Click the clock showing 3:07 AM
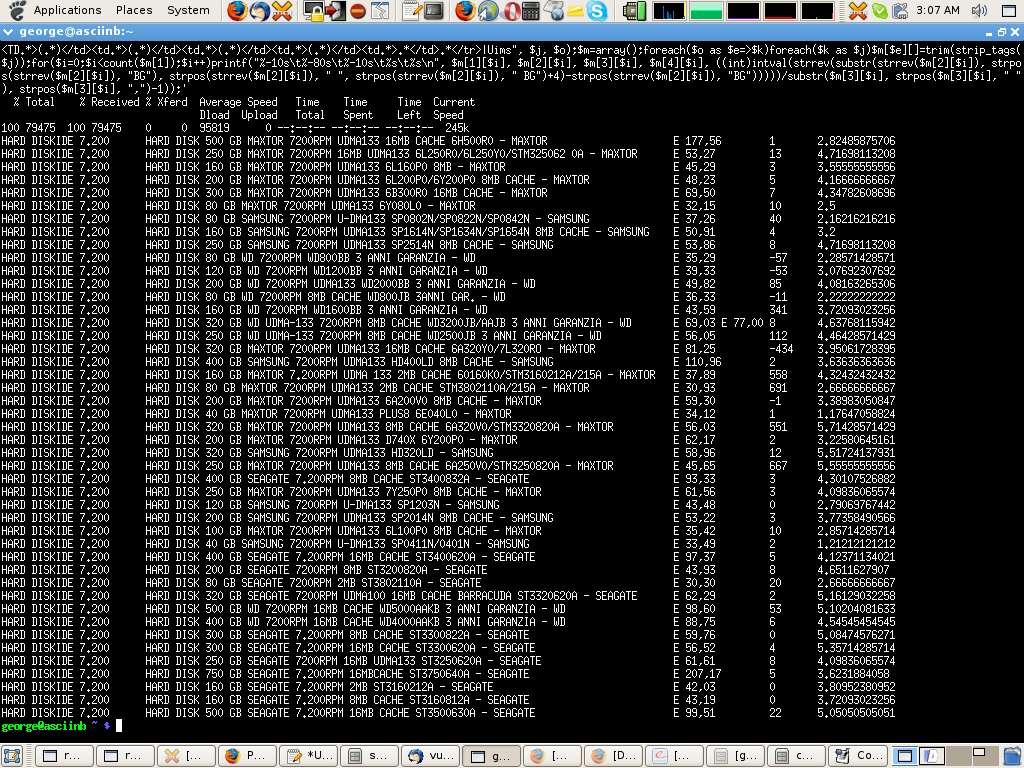This screenshot has width=1024, height=768. pos(937,10)
